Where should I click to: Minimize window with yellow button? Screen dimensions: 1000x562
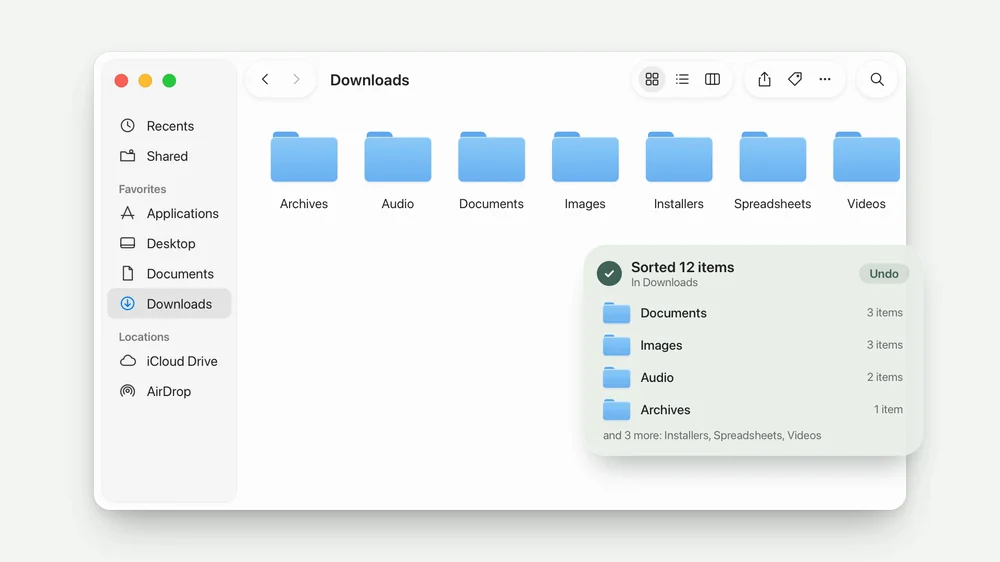[145, 80]
